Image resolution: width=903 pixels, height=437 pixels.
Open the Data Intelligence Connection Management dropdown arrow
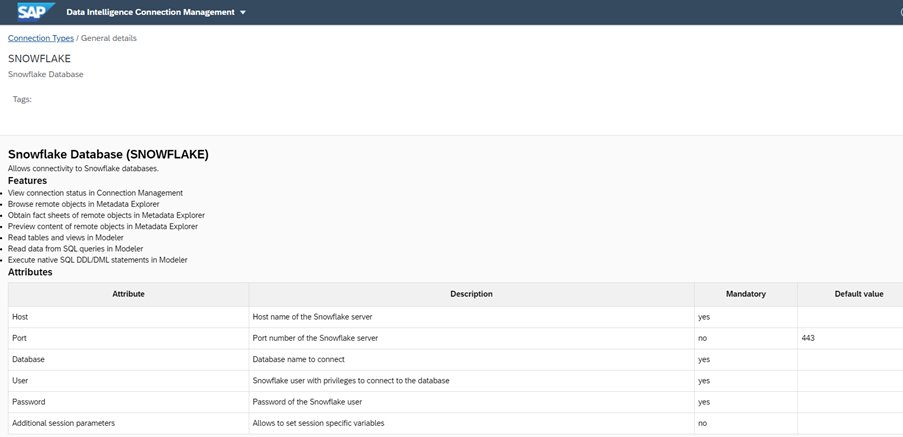coord(243,13)
